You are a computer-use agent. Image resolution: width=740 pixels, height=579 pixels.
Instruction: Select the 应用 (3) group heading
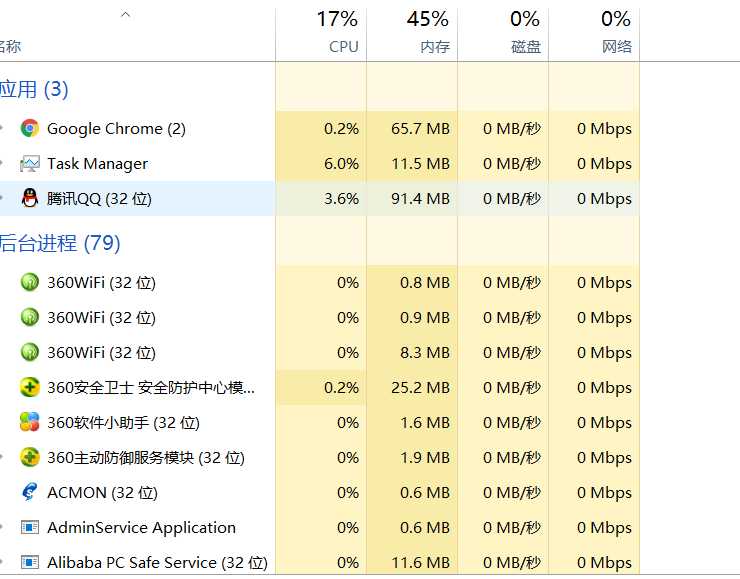34,89
